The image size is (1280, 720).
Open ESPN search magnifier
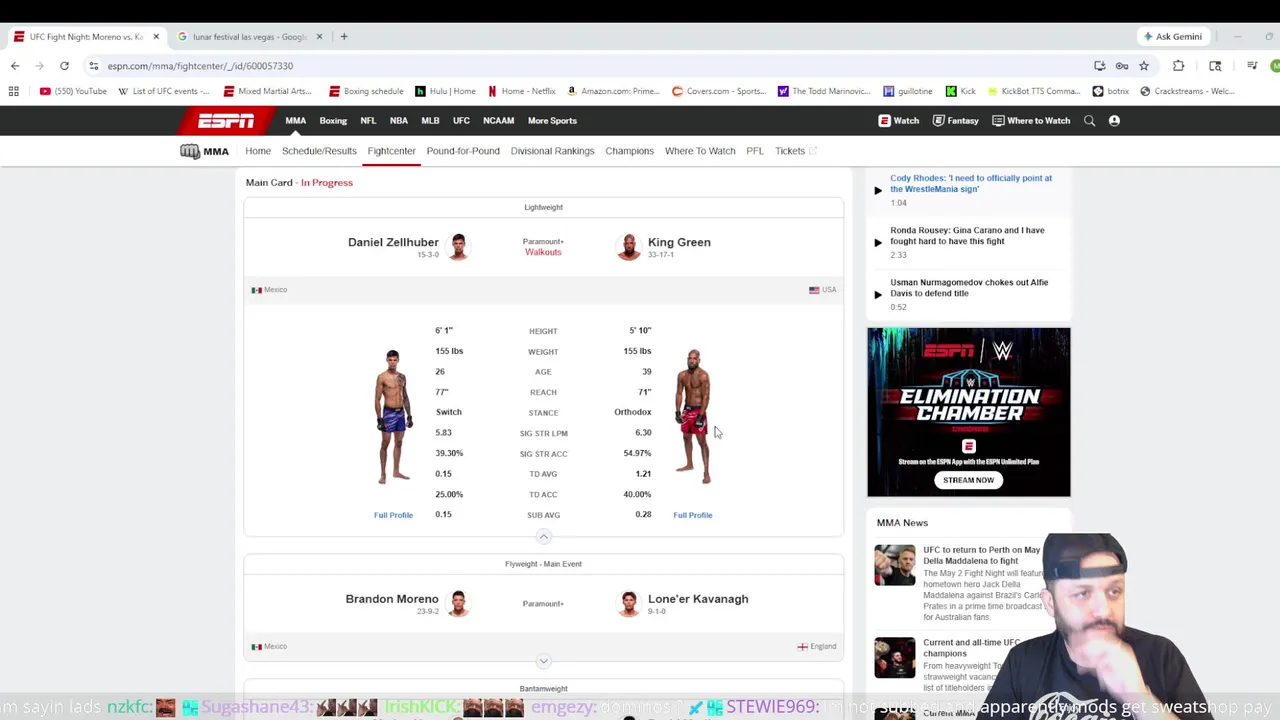(x=1090, y=121)
